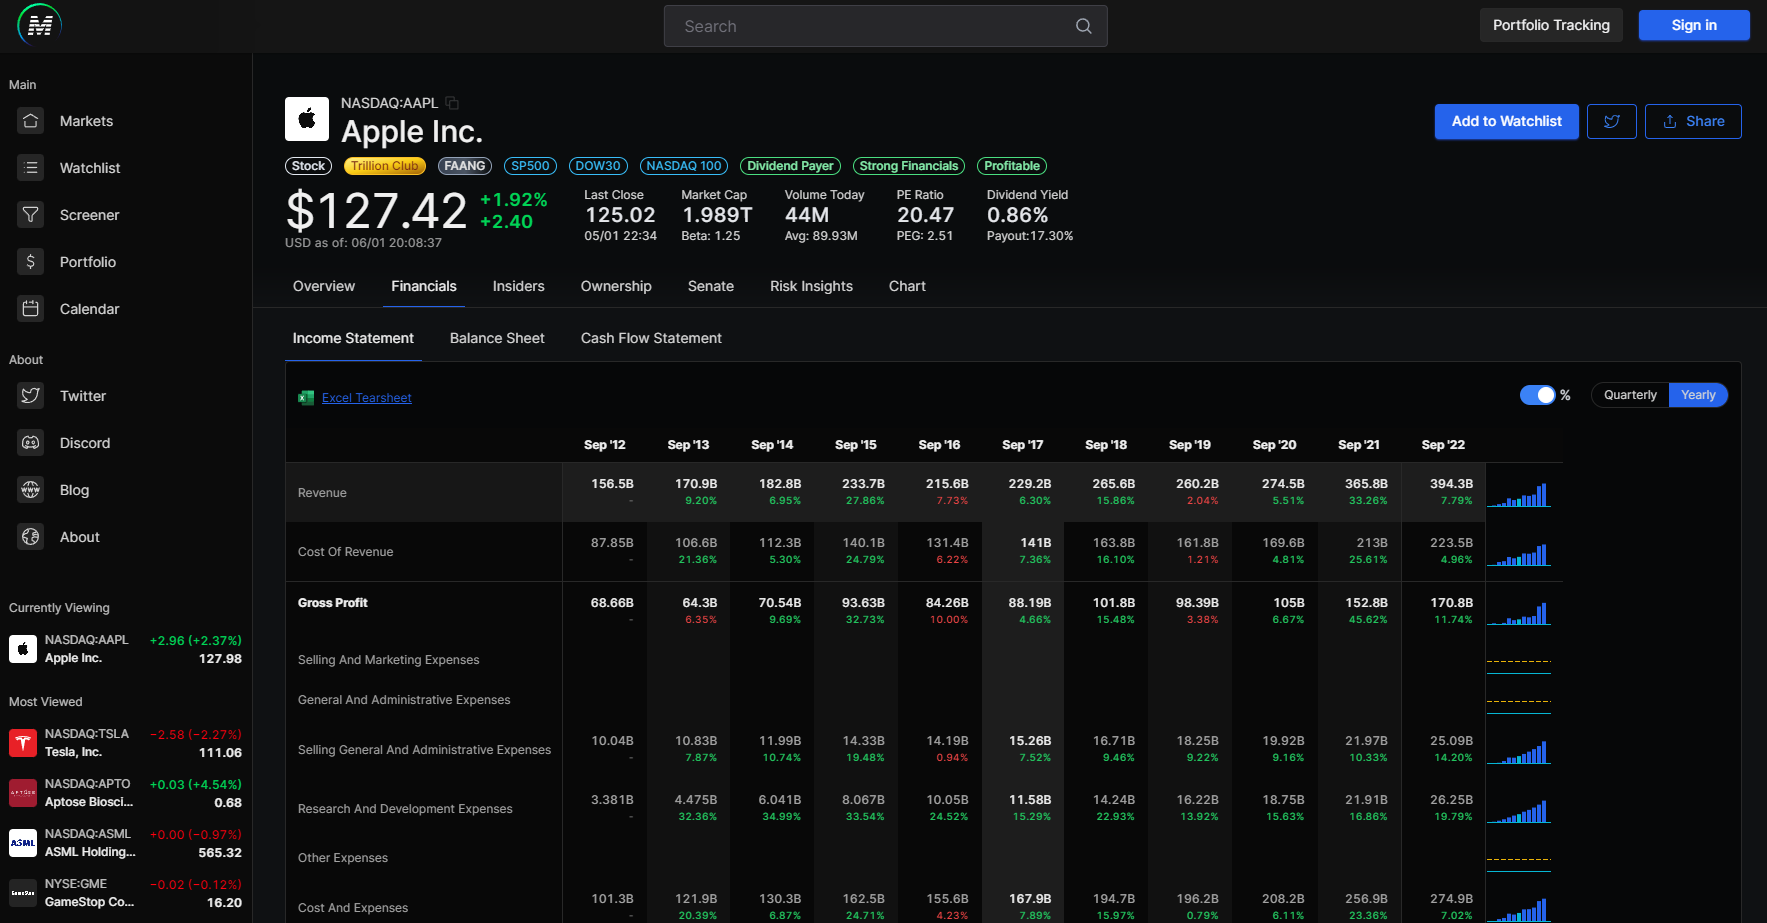
Task: Switch financials to Quarterly view
Action: click(x=1629, y=395)
